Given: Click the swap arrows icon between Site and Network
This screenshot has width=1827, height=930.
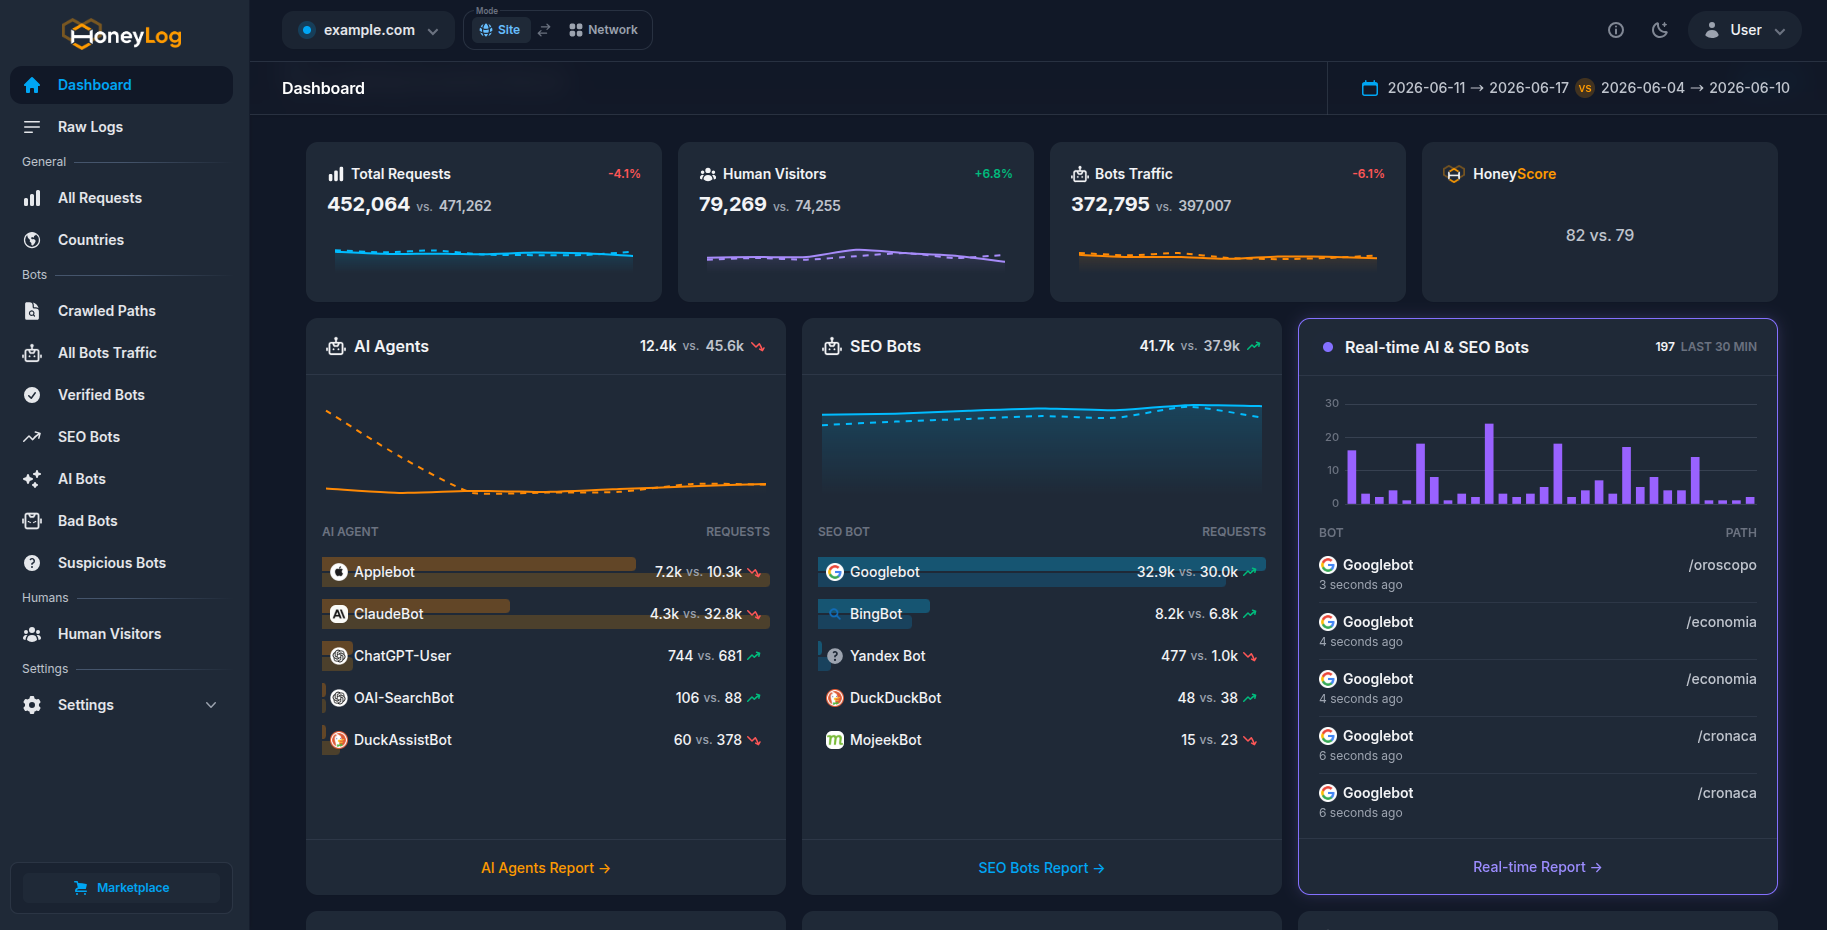Looking at the screenshot, I should click(x=544, y=30).
